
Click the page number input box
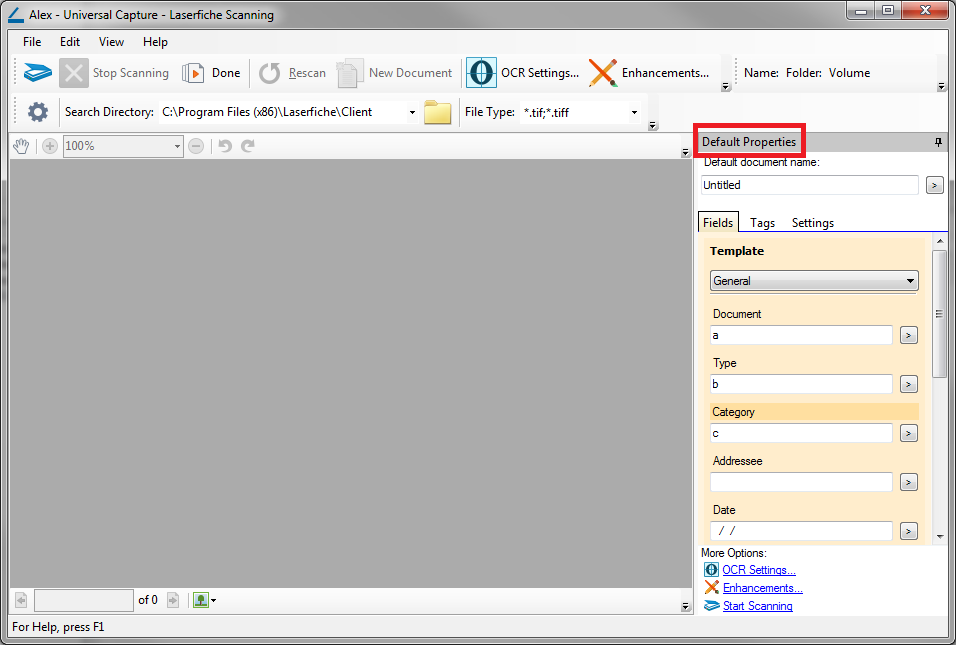pos(84,600)
